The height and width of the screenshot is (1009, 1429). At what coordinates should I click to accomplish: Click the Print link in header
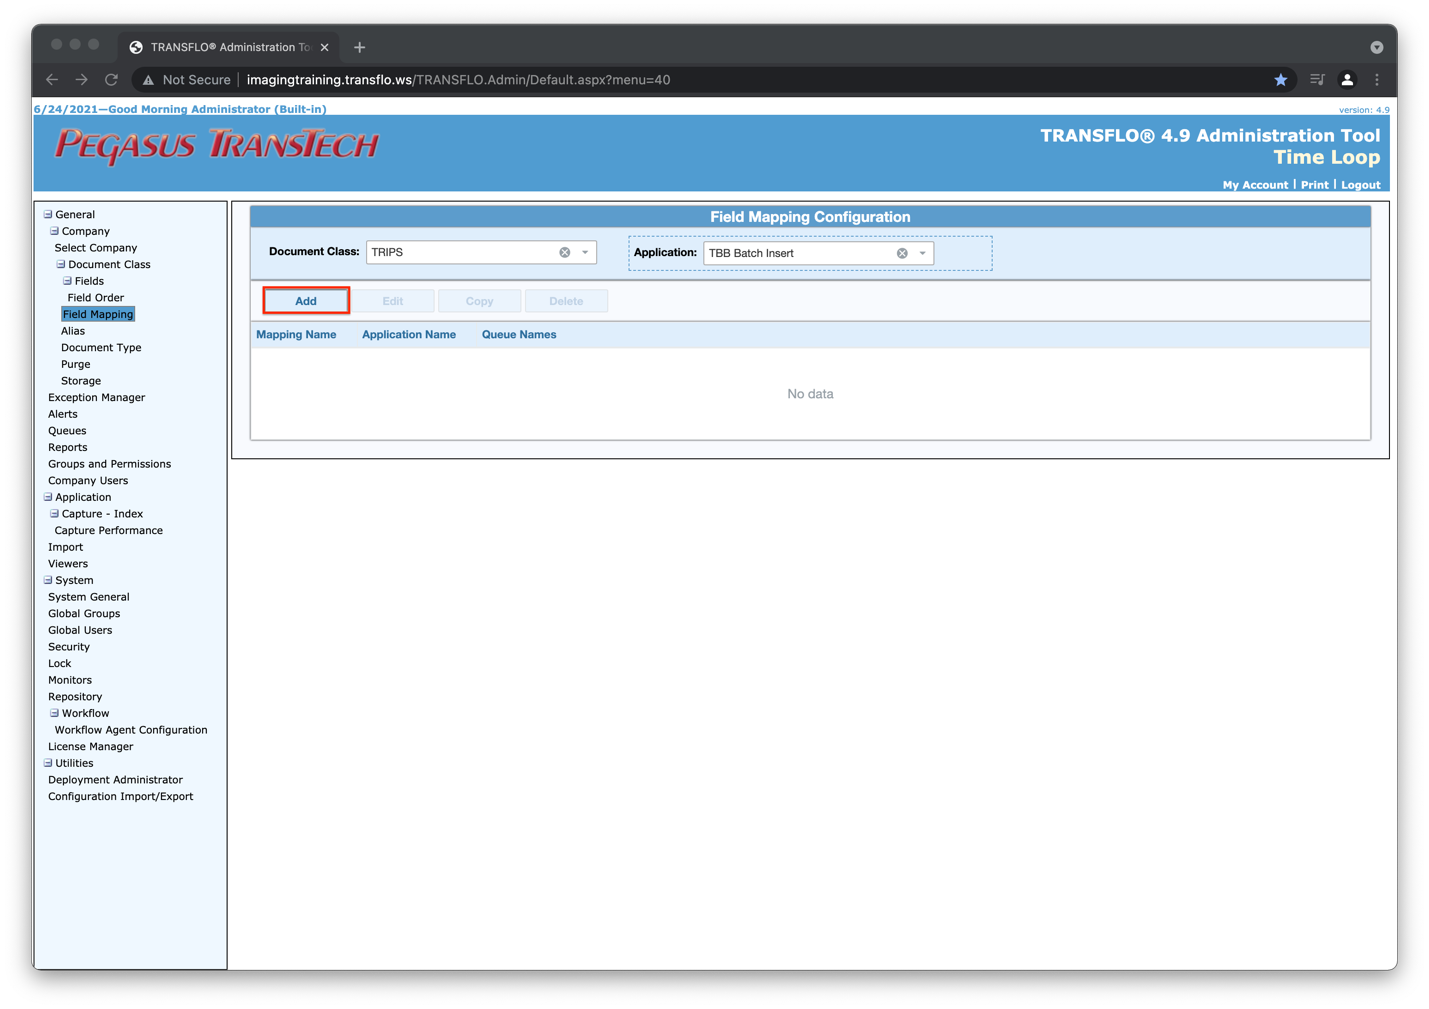click(1314, 185)
